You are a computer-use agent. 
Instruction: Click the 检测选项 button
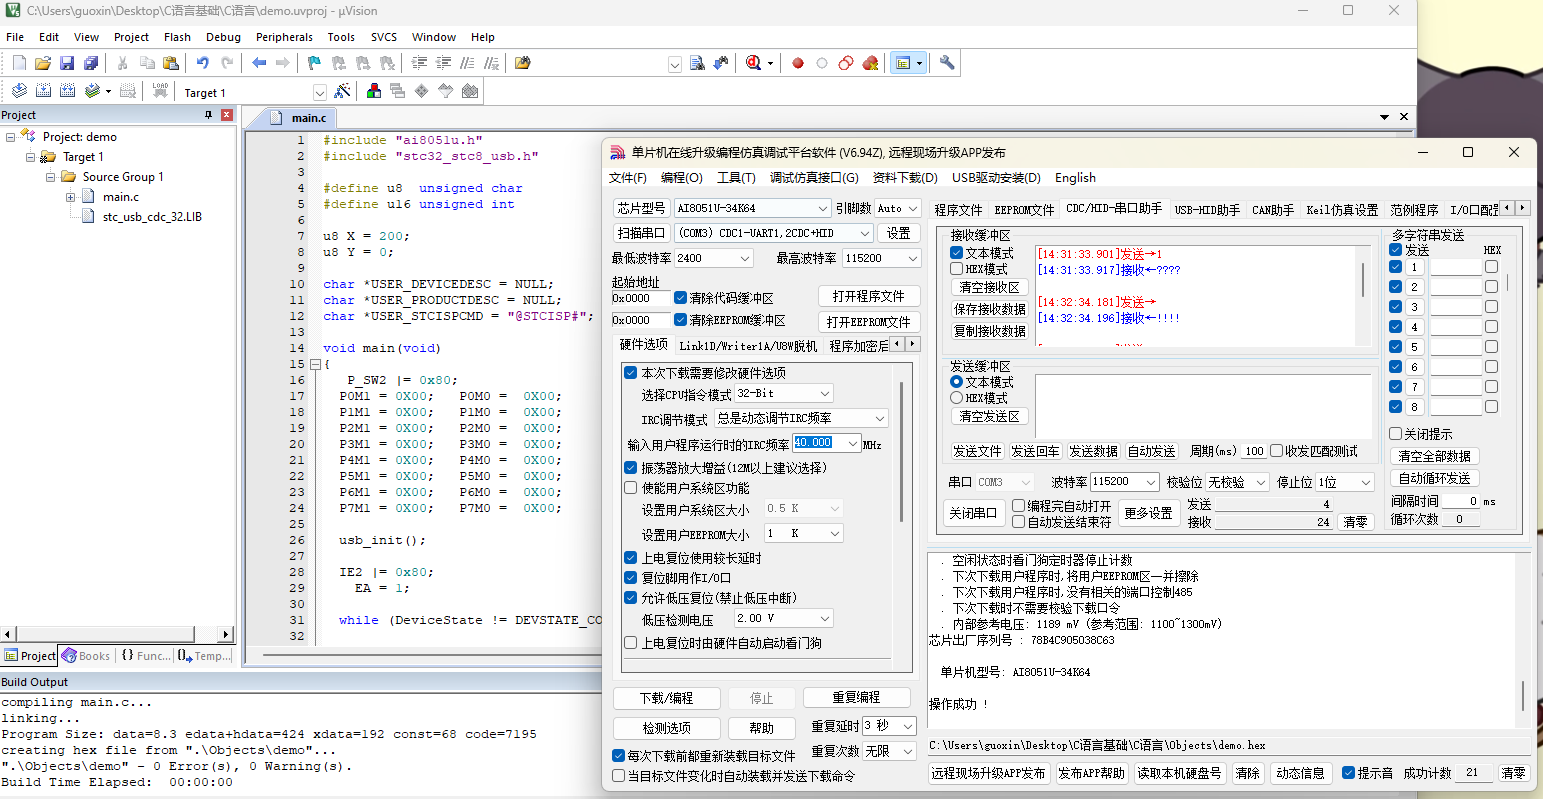point(667,728)
